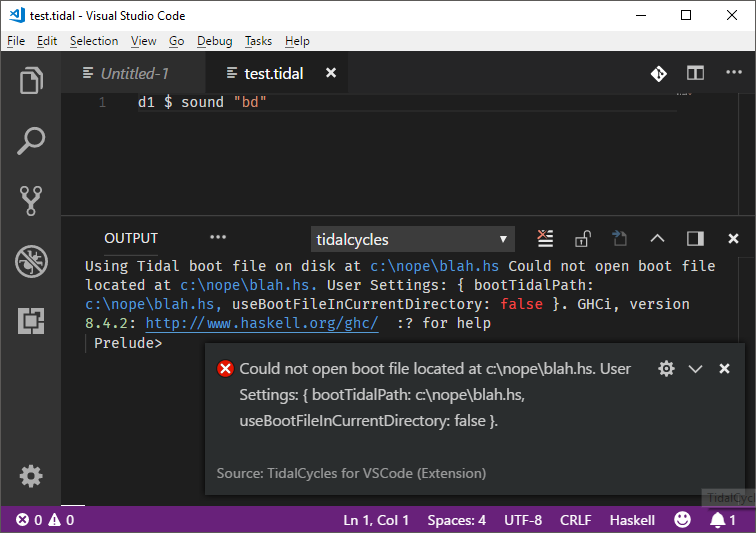Click 'Source: TidalCycles for VSCode (Extension)' text

[x=351, y=473]
